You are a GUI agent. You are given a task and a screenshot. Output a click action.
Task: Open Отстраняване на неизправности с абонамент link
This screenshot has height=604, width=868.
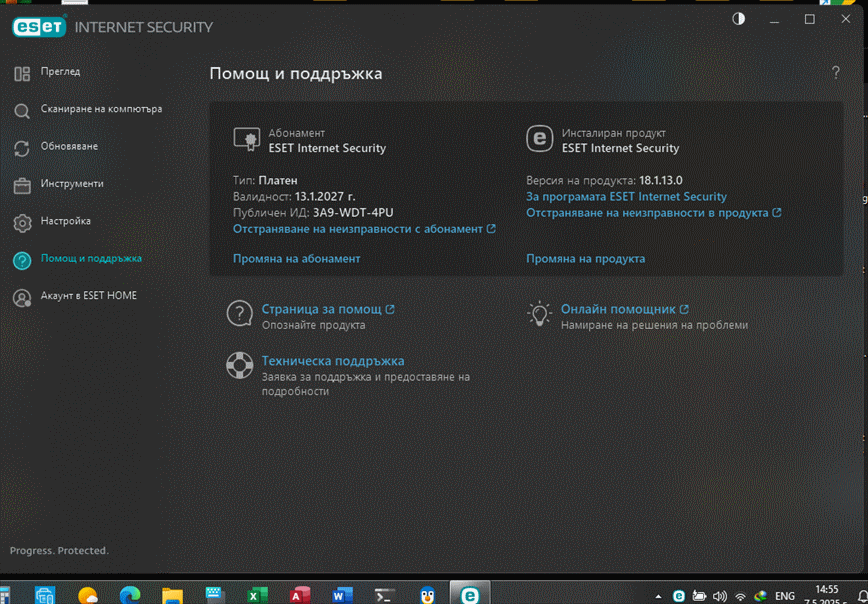click(x=364, y=229)
